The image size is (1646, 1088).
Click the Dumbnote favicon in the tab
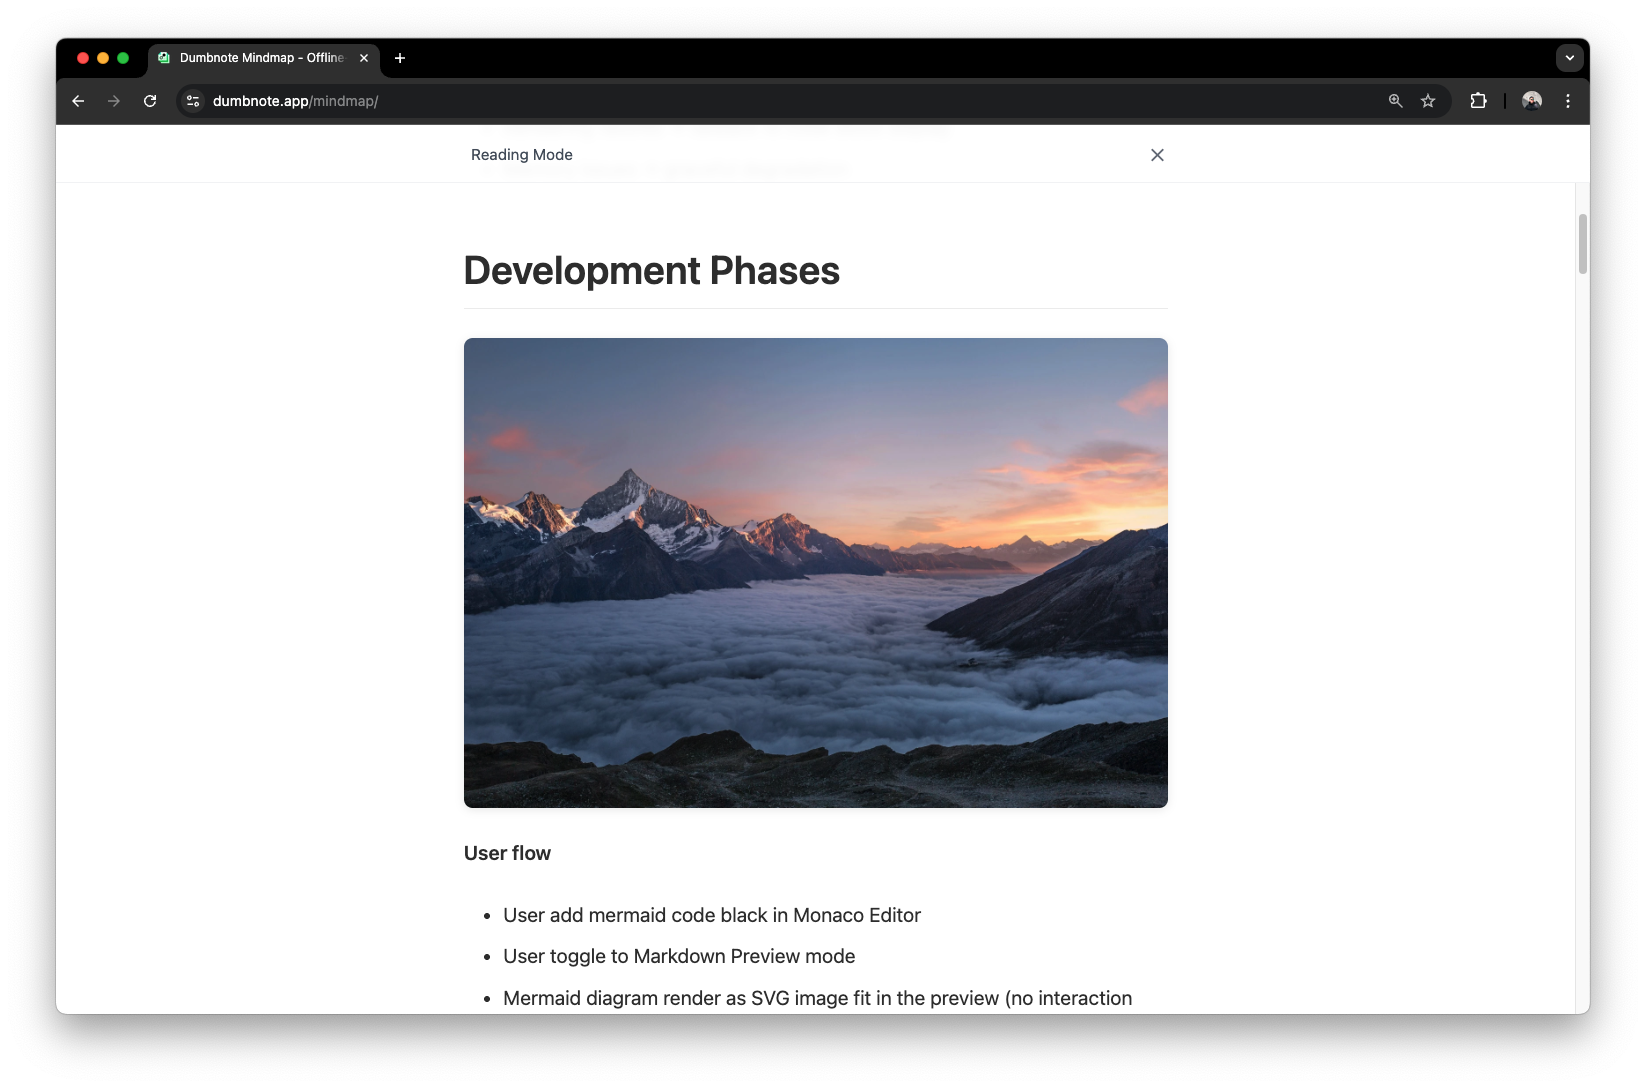[x=164, y=58]
